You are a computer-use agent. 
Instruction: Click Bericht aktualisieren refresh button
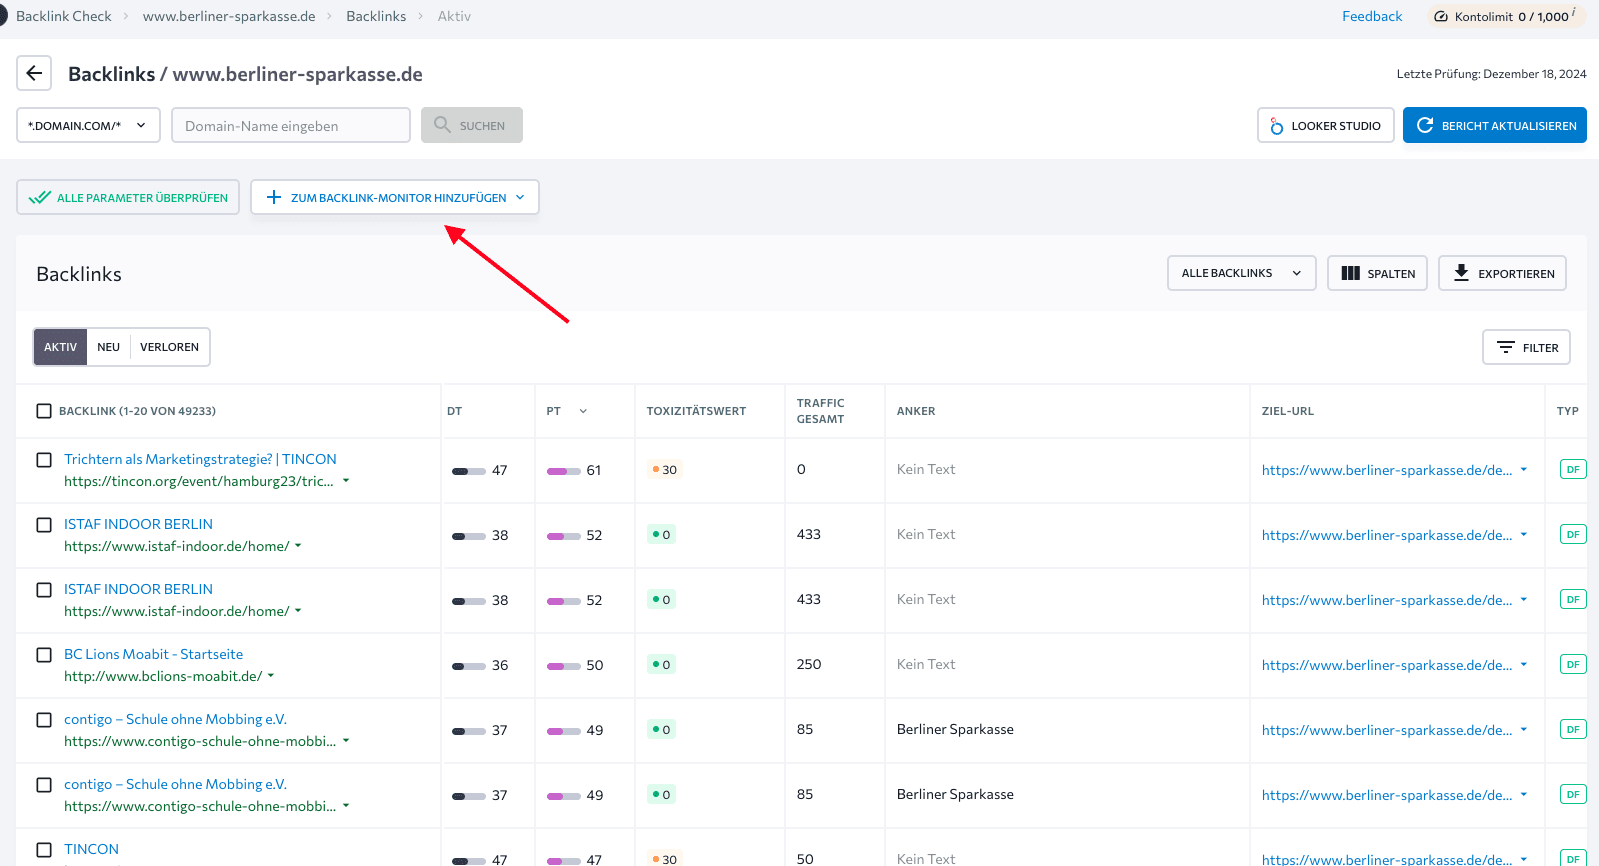[1494, 125]
